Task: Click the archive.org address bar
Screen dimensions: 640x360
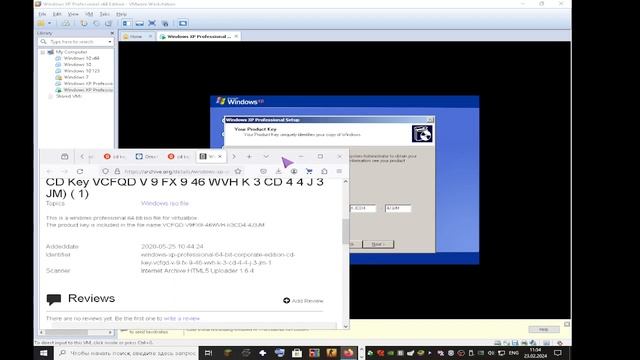Action: click(173, 171)
